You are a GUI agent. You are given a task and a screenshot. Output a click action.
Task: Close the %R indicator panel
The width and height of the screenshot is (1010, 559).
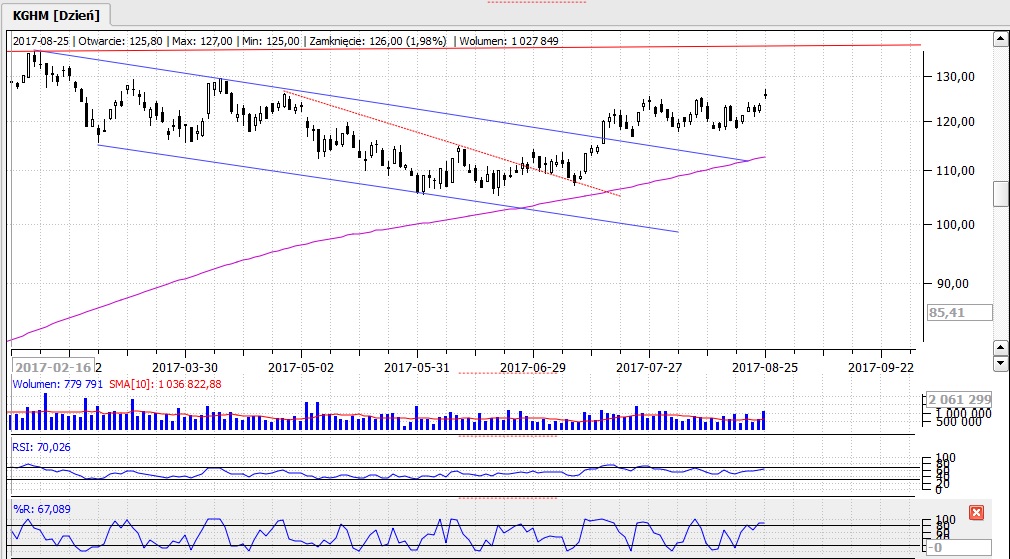point(977,512)
